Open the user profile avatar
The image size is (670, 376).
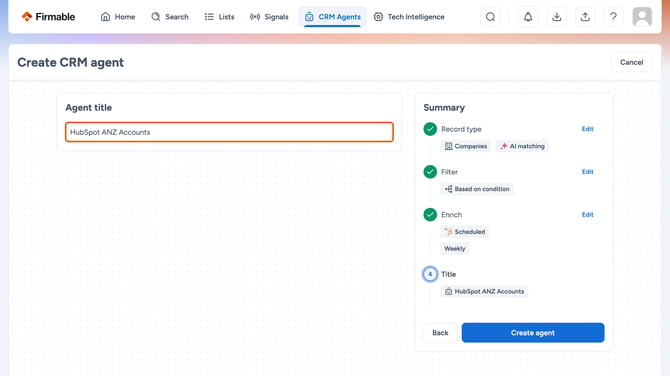coord(642,17)
